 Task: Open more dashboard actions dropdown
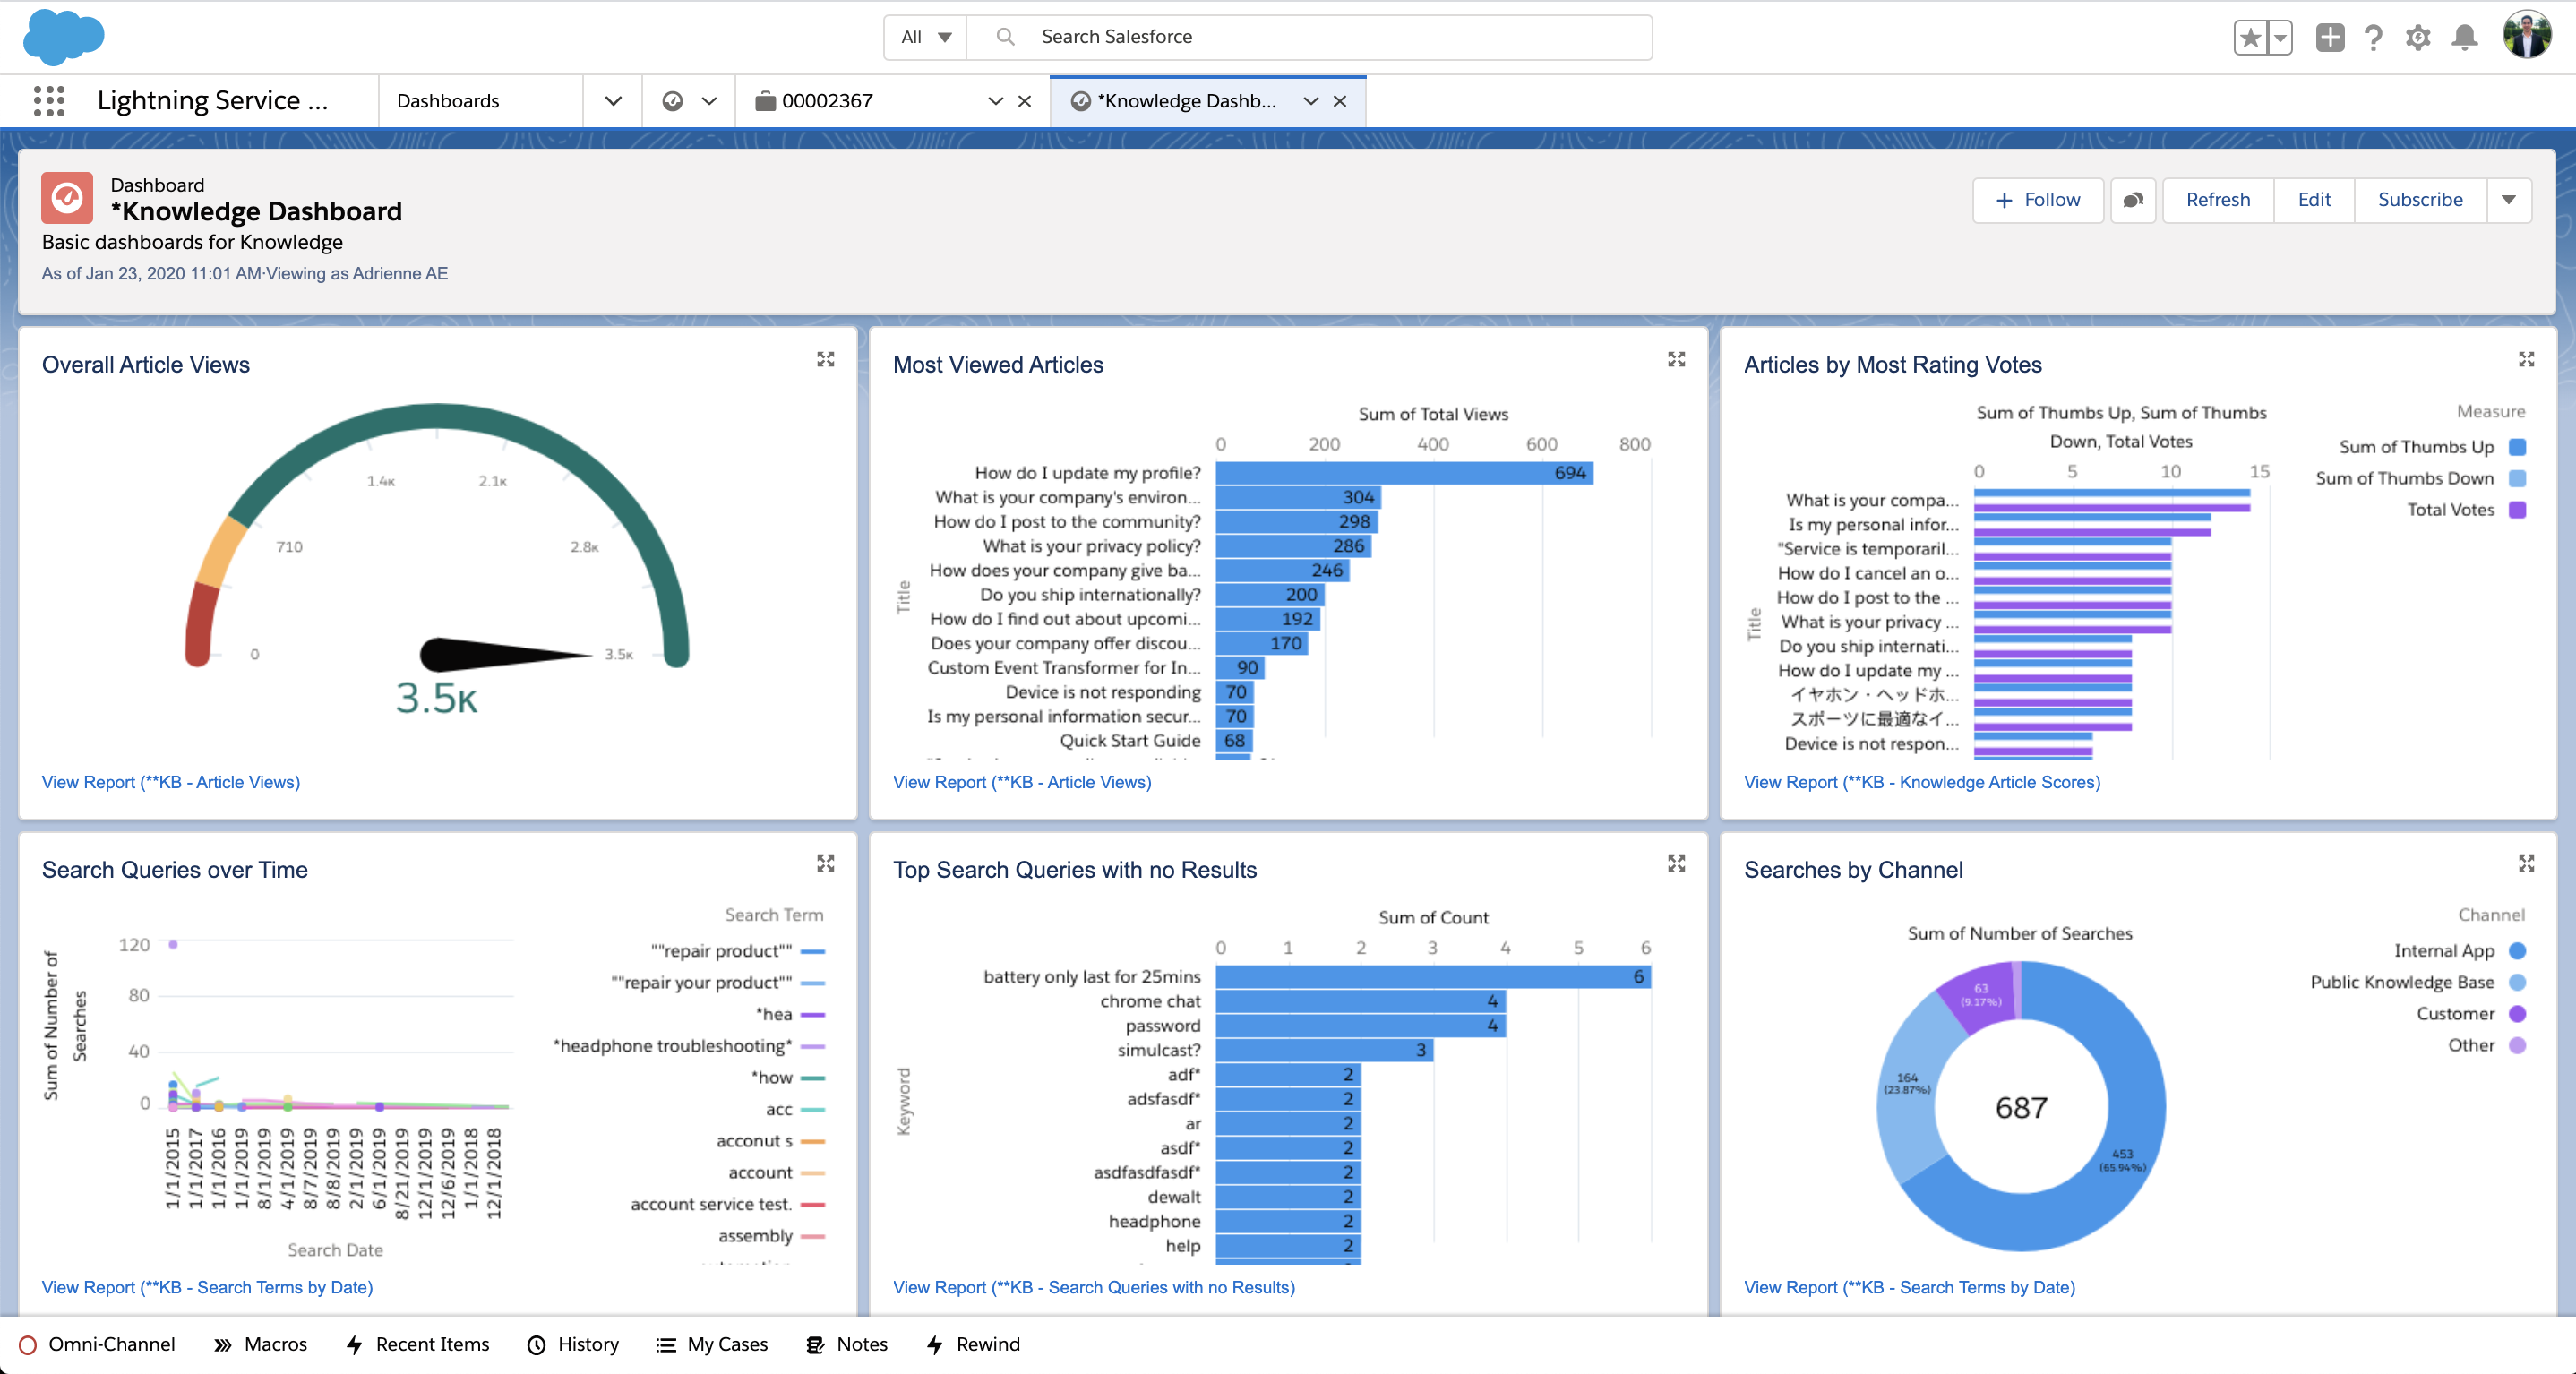[x=2508, y=200]
